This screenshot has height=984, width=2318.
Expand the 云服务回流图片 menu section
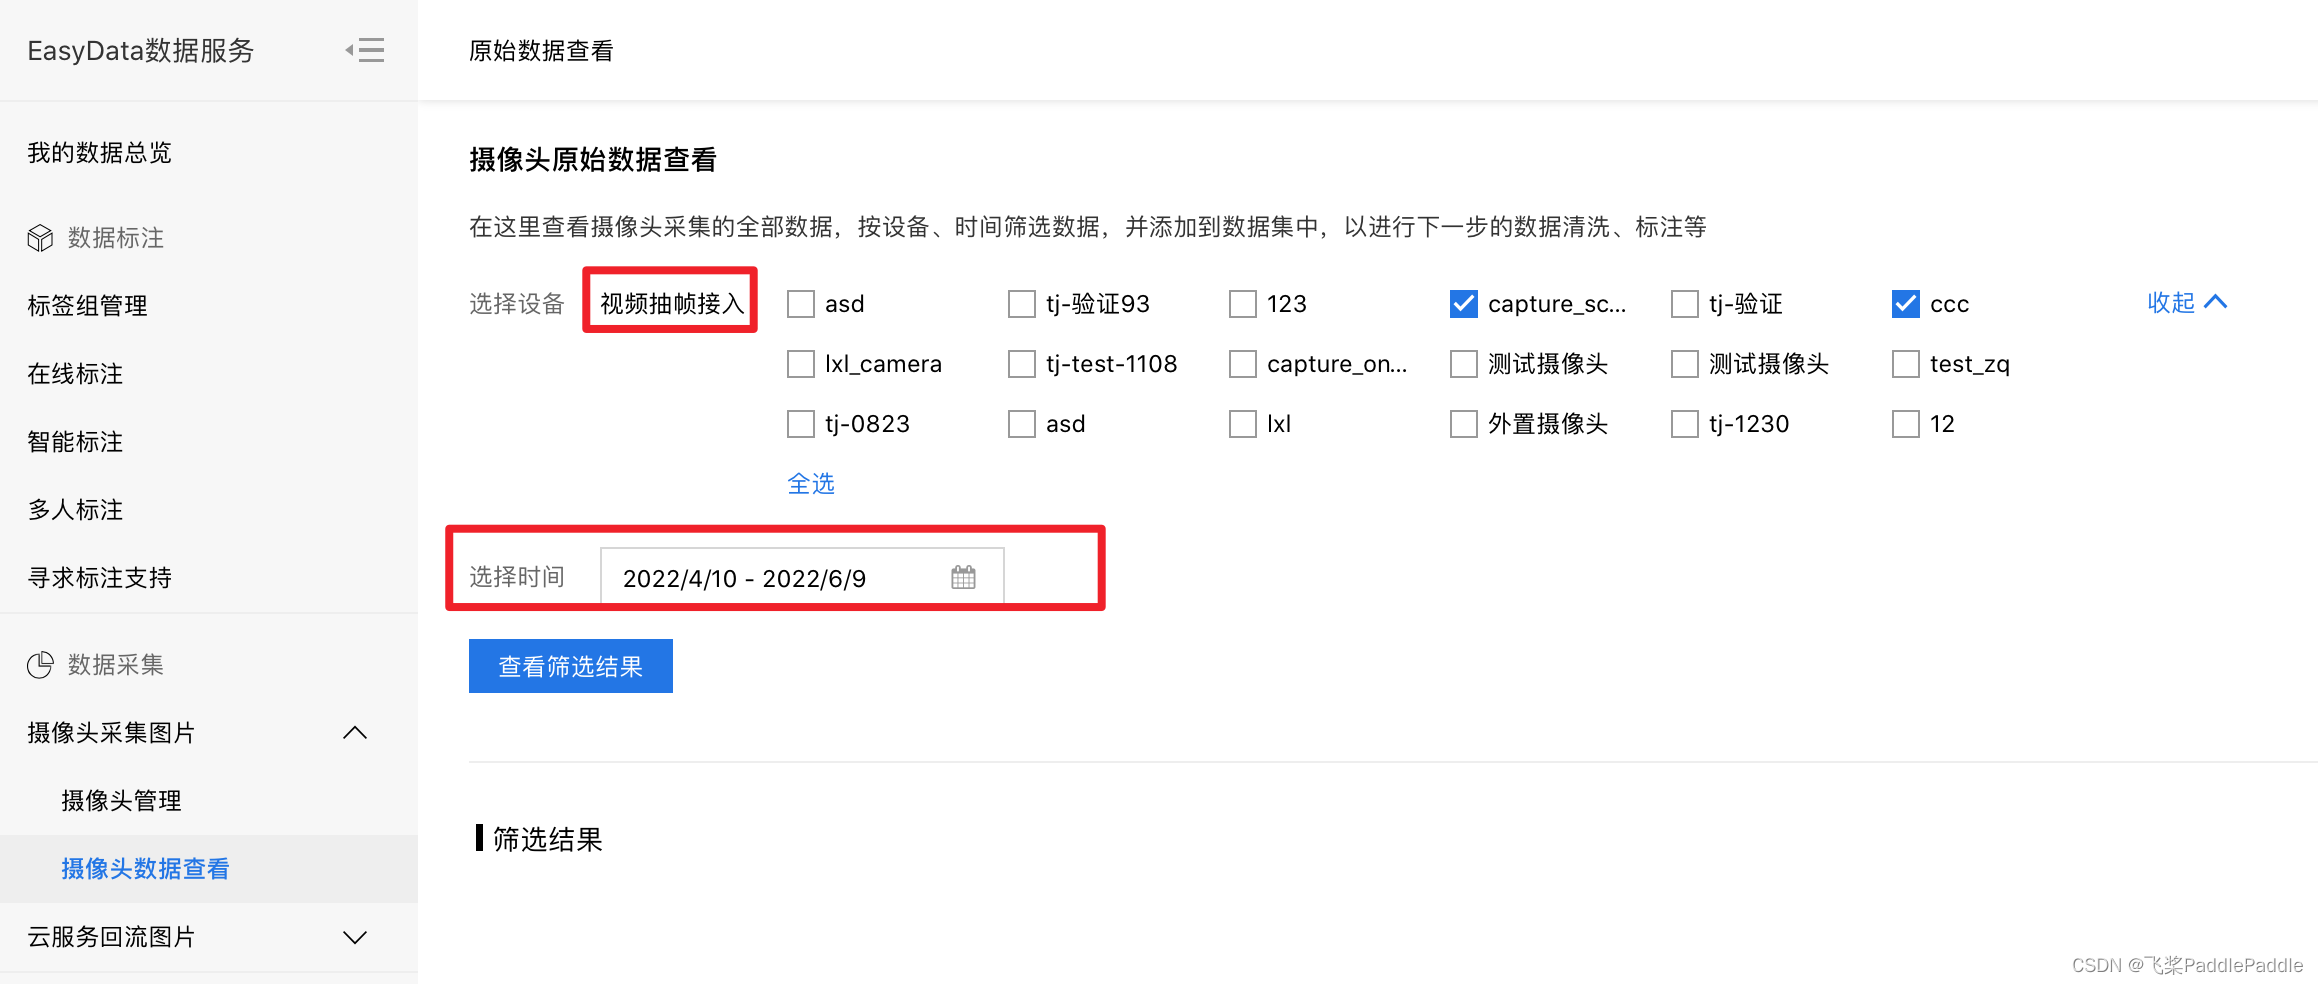click(x=355, y=937)
